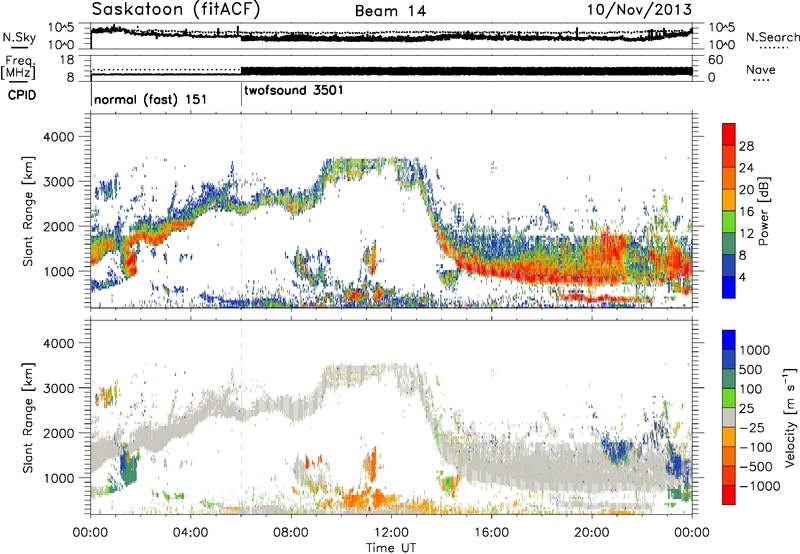Viewport: 800px width, 554px height.
Task: Click the '04:00' time axis tick
Action: point(190,533)
